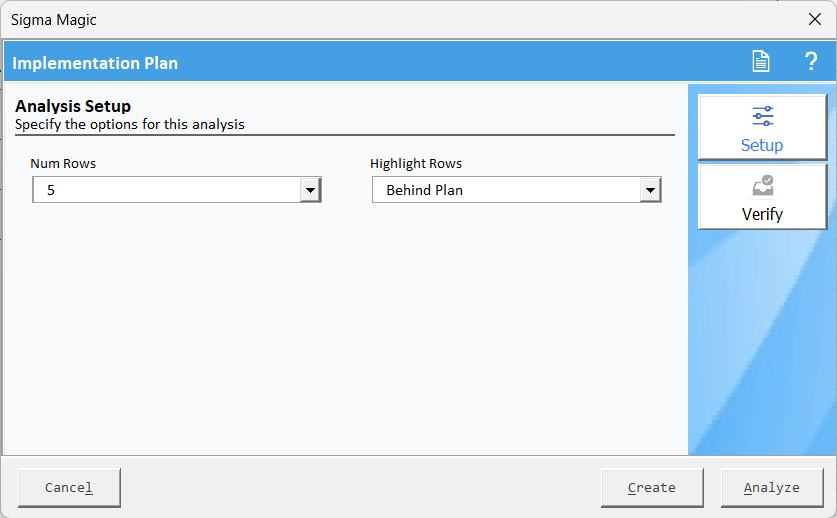The image size is (837, 518).
Task: Click the Setup sliders icon
Action: tap(763, 117)
